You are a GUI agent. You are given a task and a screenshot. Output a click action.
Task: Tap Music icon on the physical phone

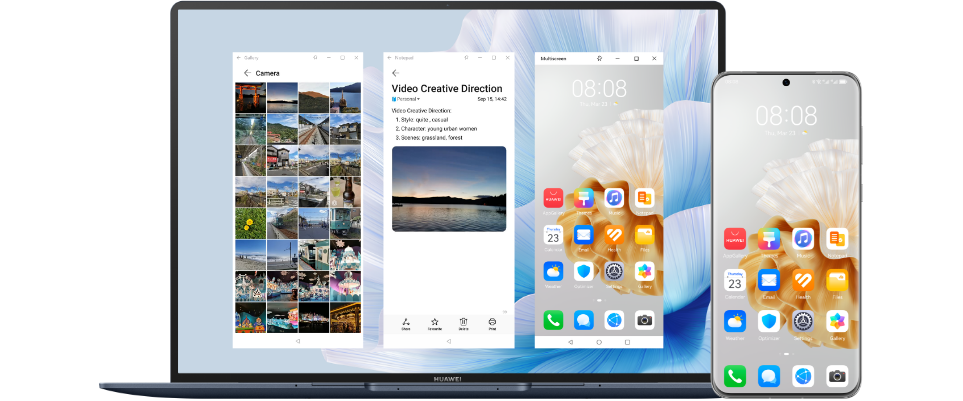(x=803, y=239)
